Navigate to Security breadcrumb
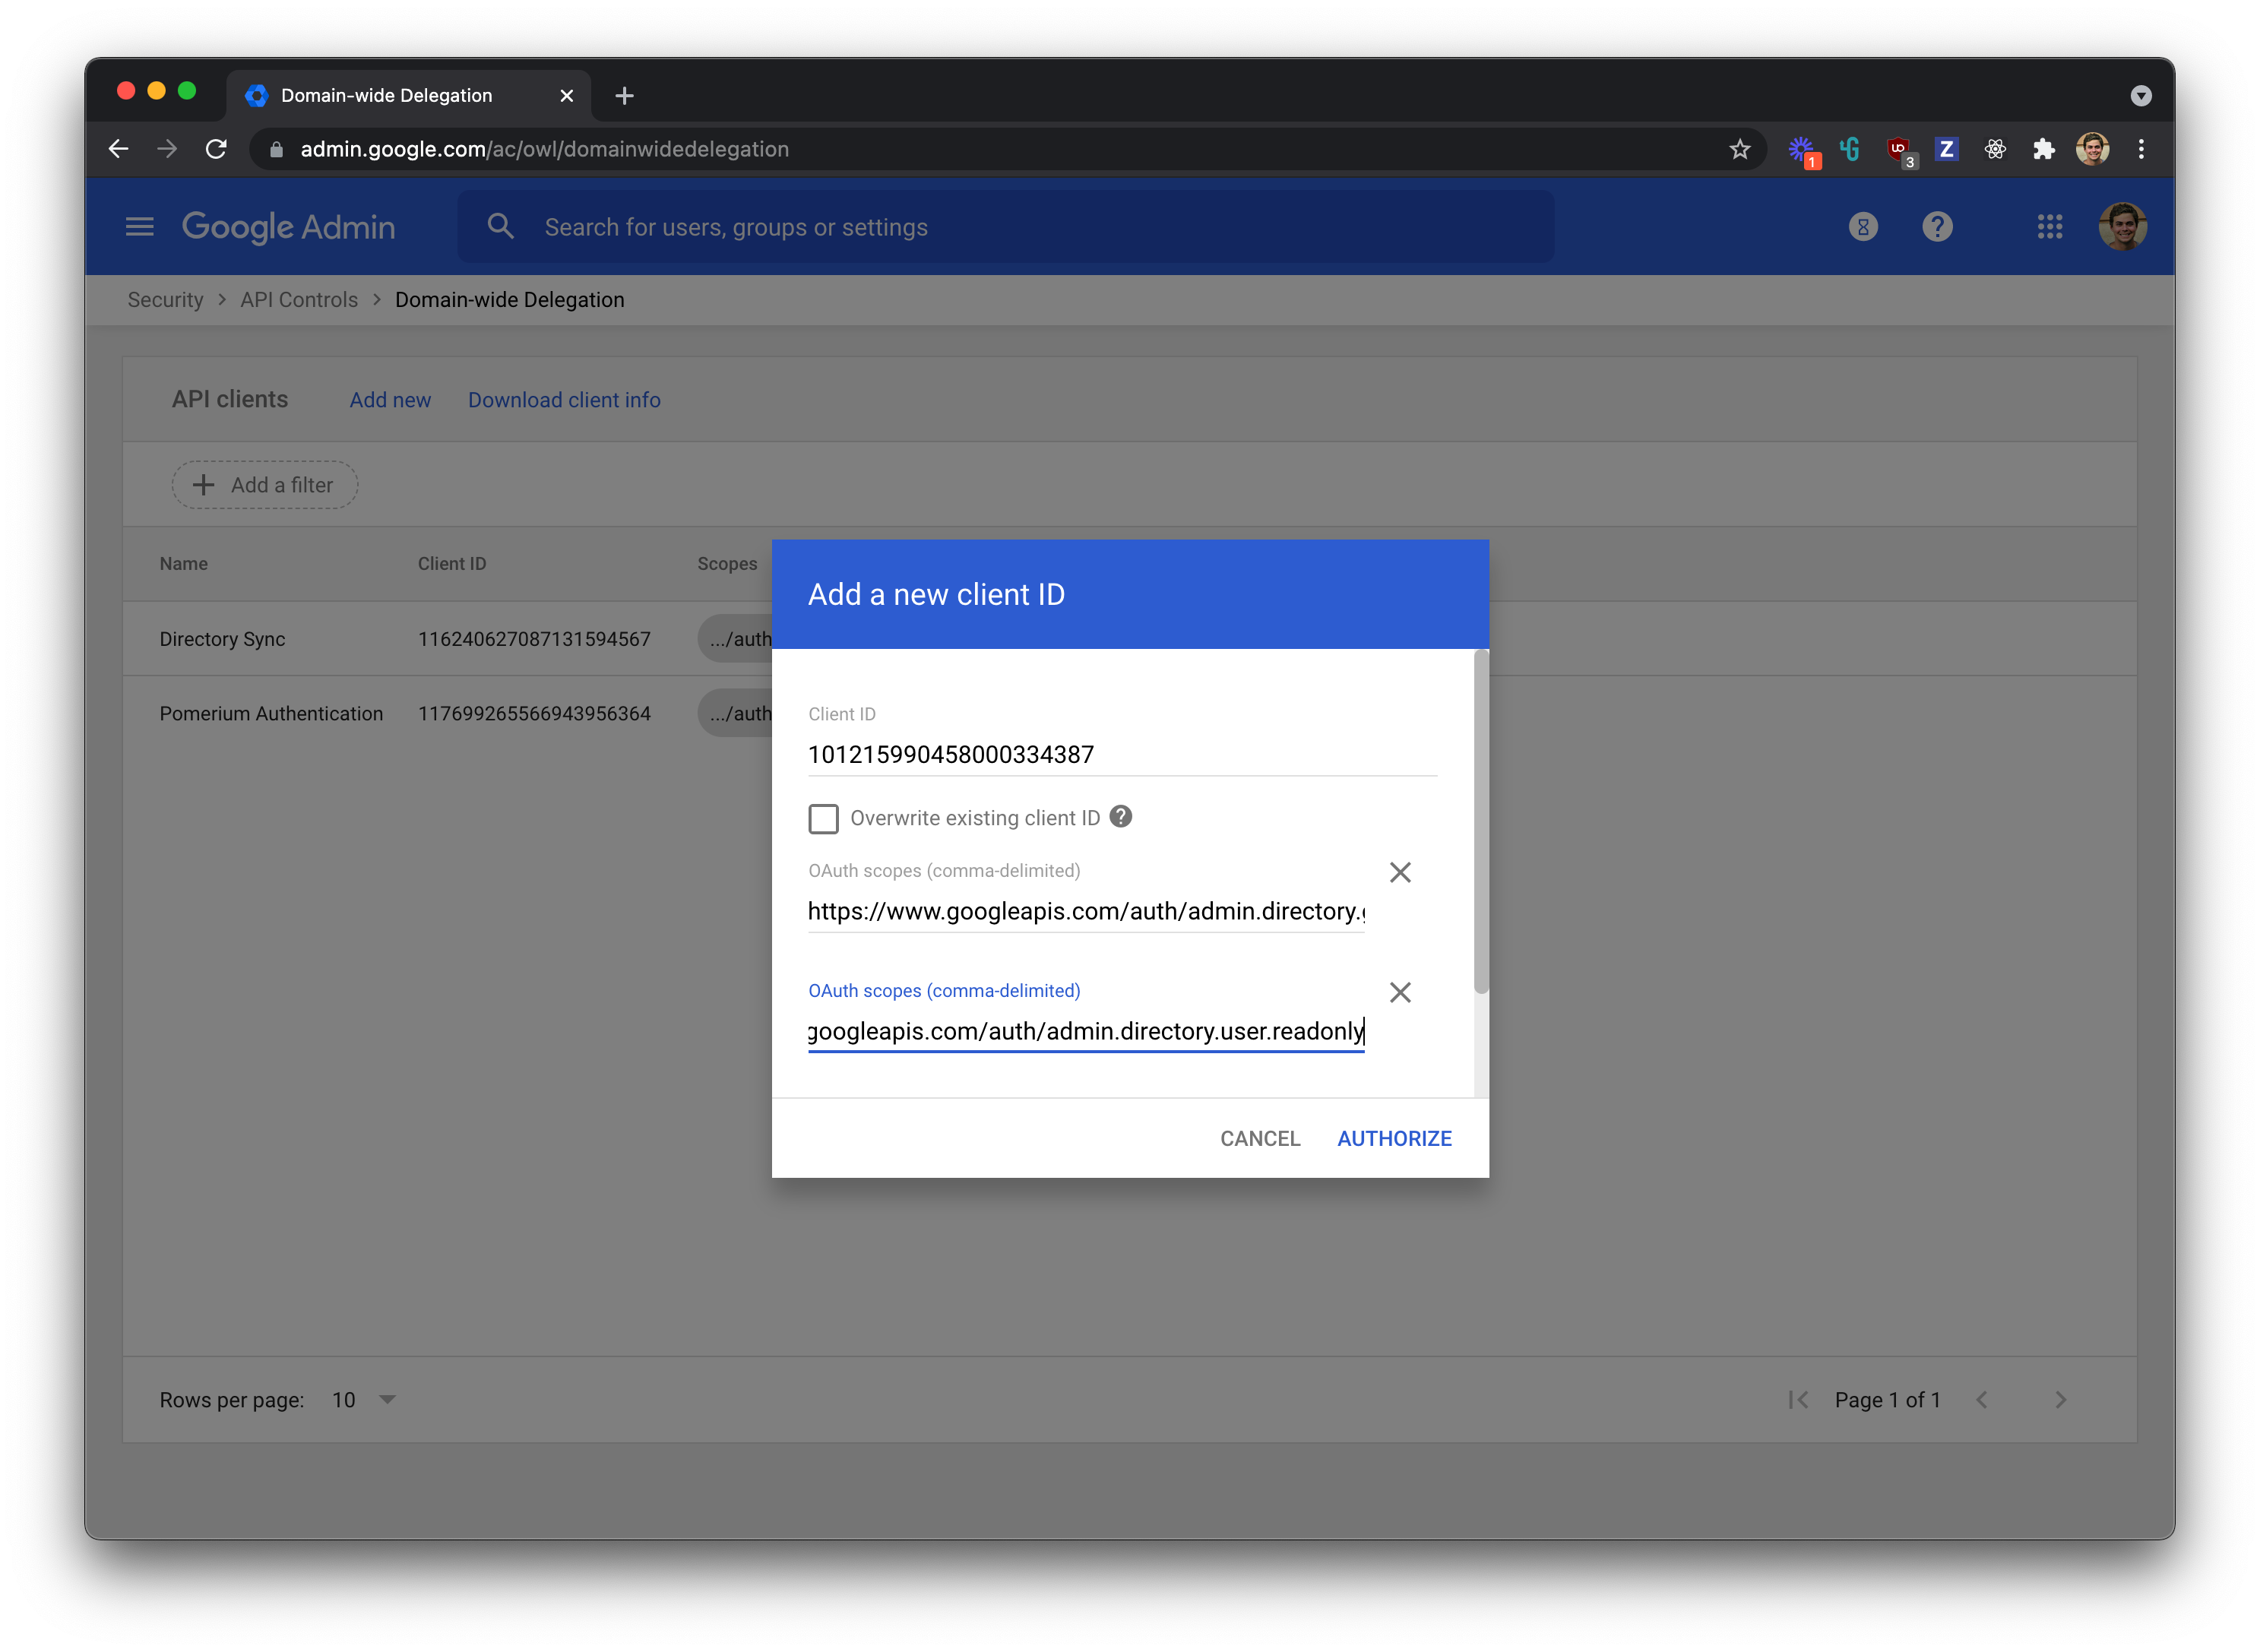This screenshot has height=1652, width=2260. point(165,300)
